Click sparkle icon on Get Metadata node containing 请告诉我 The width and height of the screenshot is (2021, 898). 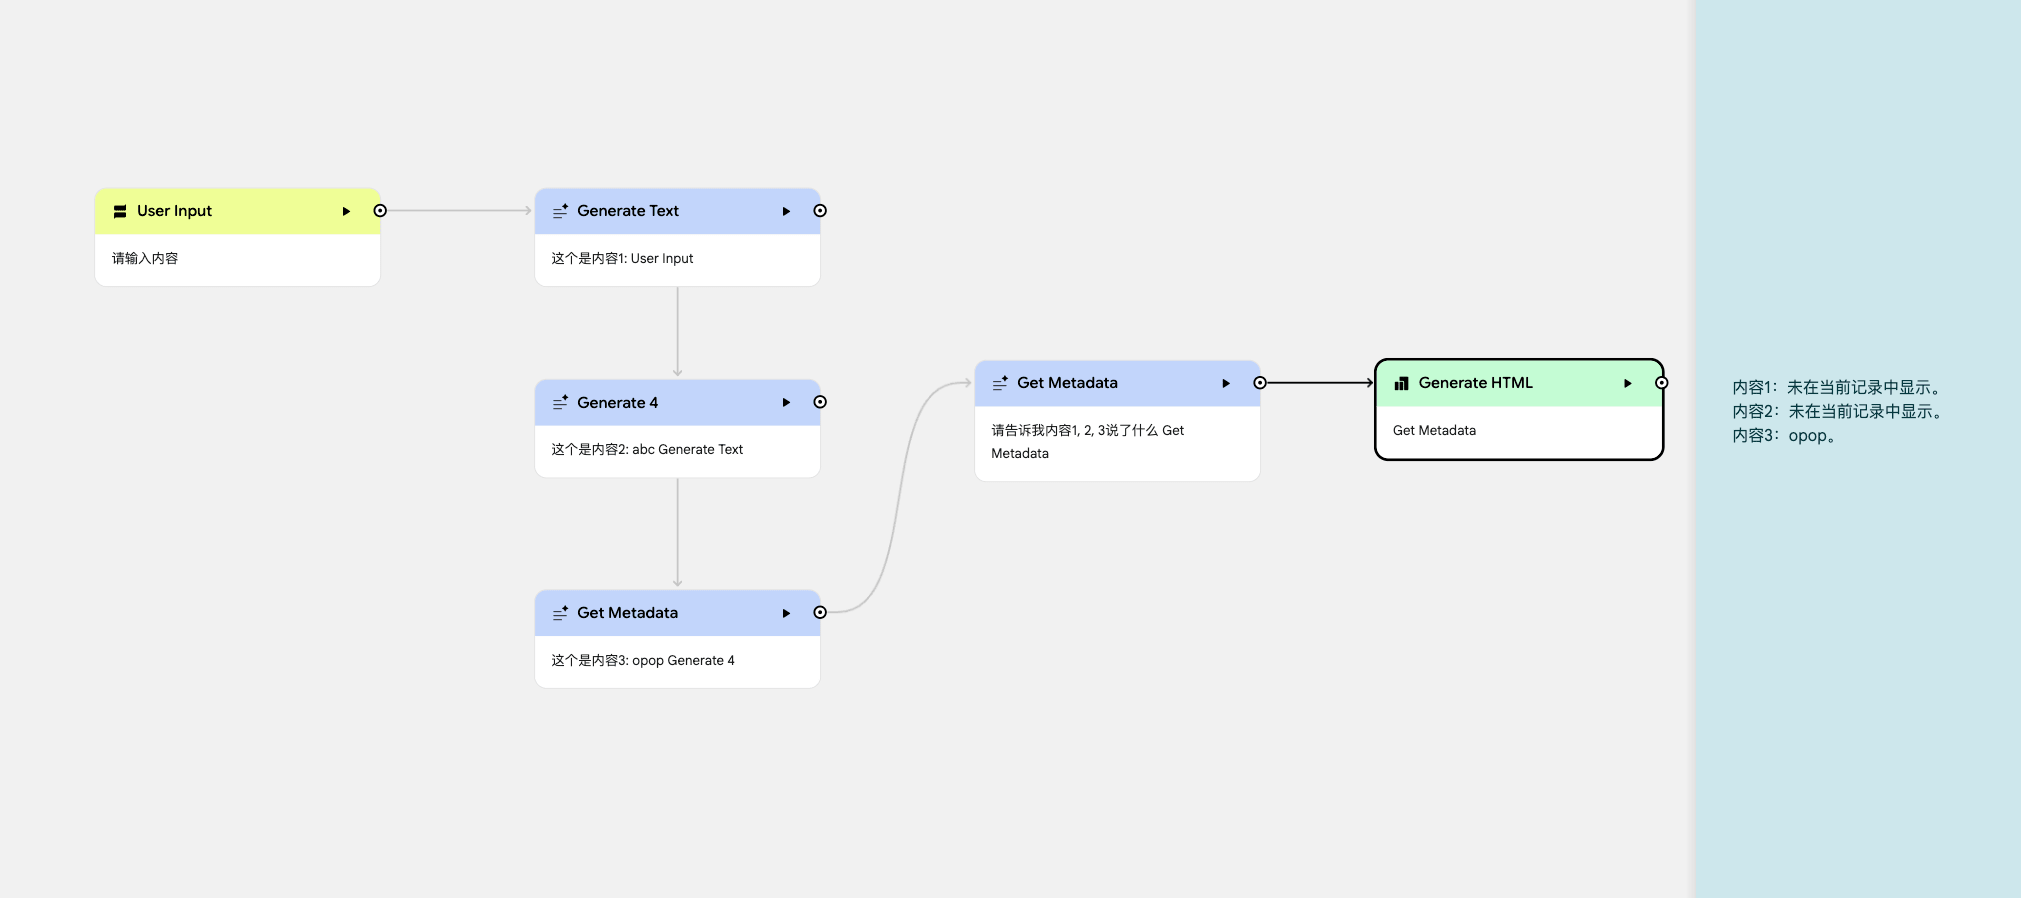[x=1000, y=383]
